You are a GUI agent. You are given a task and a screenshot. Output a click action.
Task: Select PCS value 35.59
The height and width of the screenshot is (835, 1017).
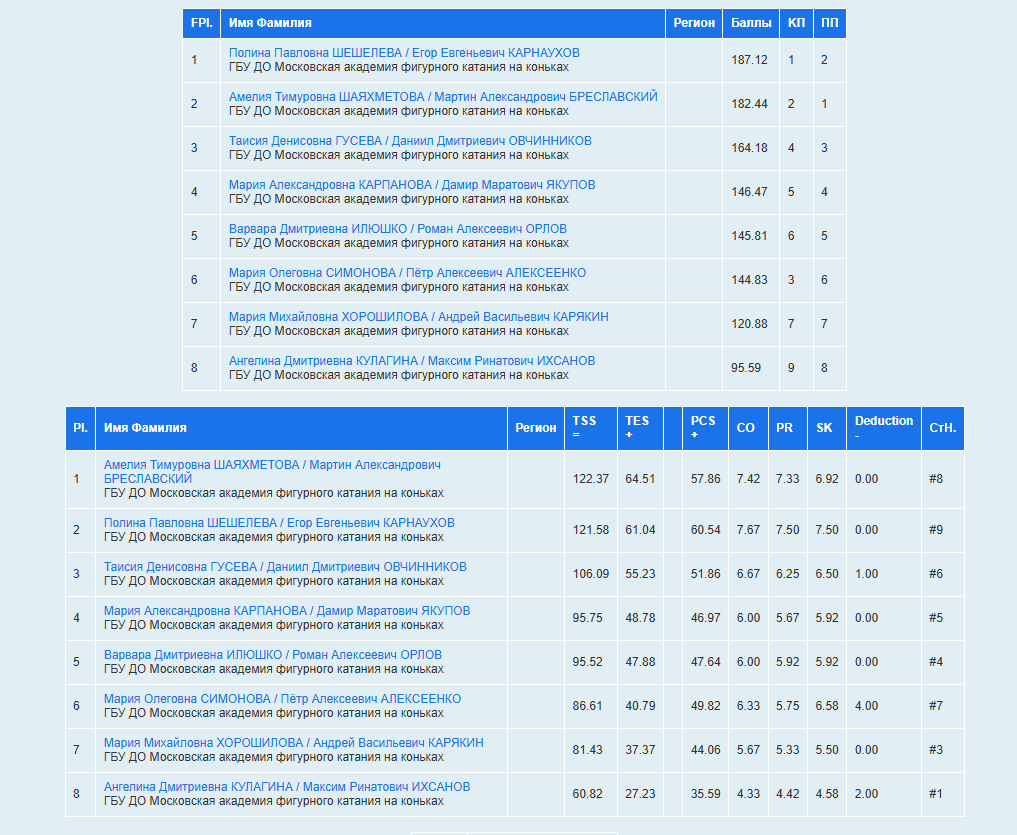click(706, 794)
